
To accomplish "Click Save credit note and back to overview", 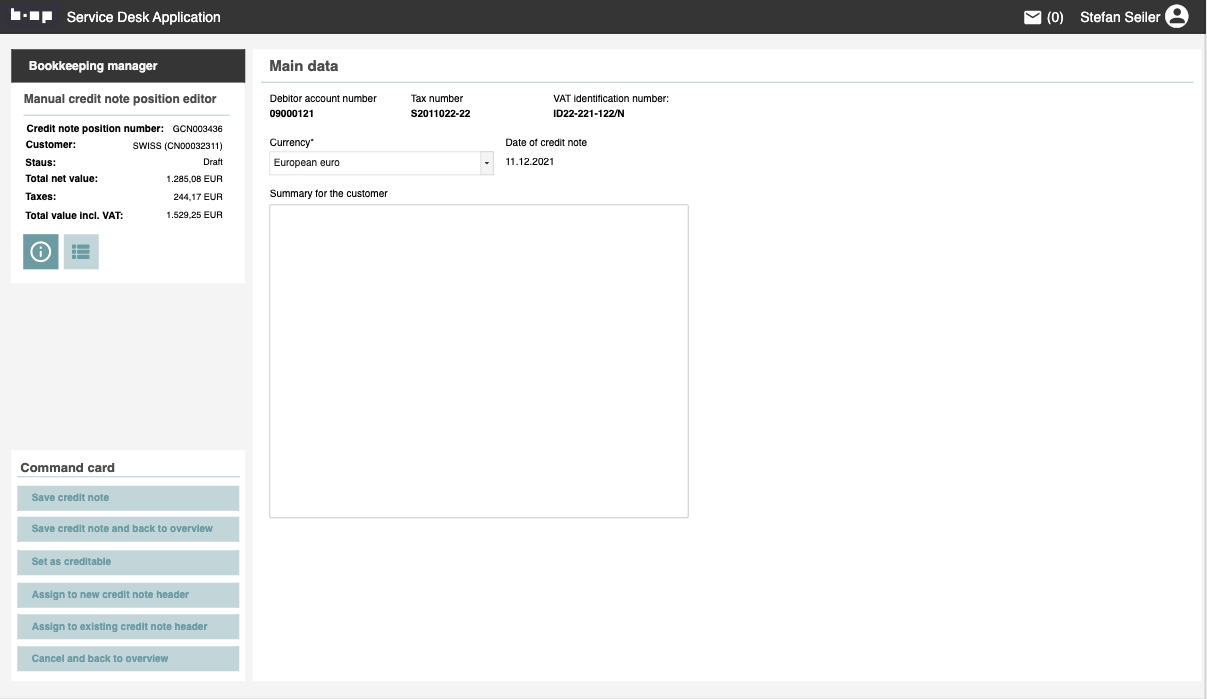I will click(x=128, y=529).
